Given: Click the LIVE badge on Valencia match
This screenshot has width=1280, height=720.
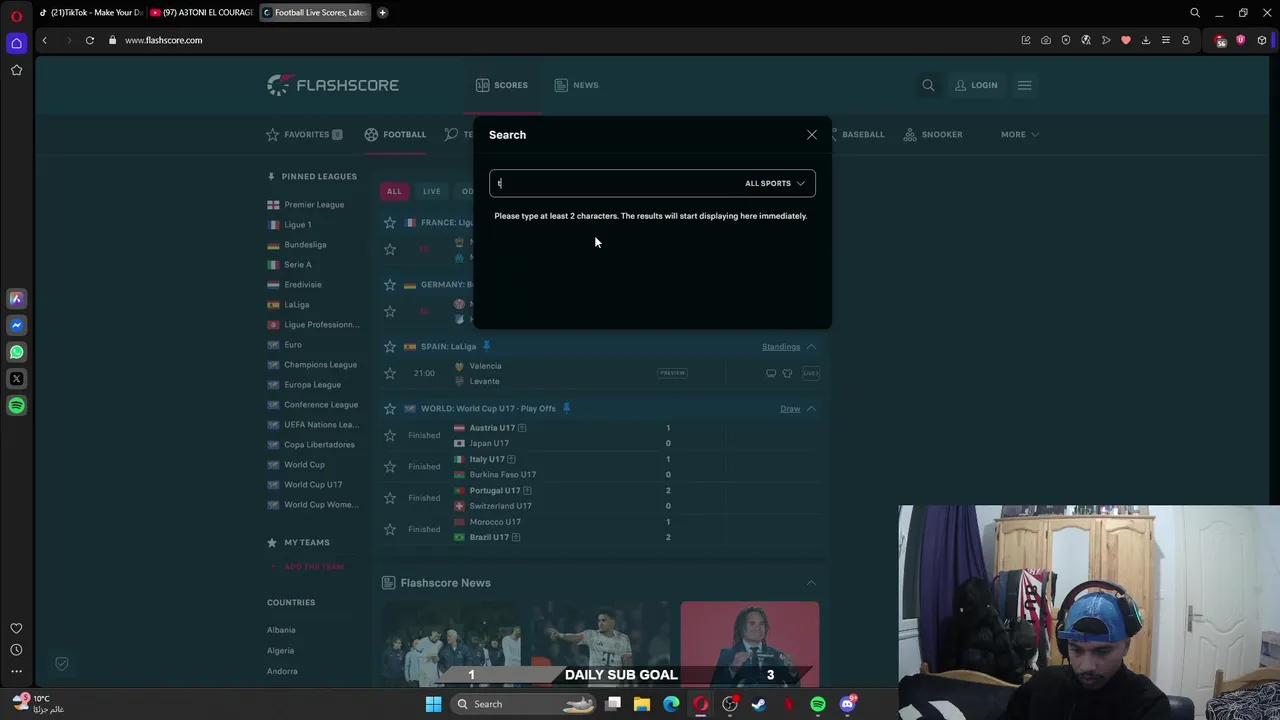Looking at the screenshot, I should point(811,373).
